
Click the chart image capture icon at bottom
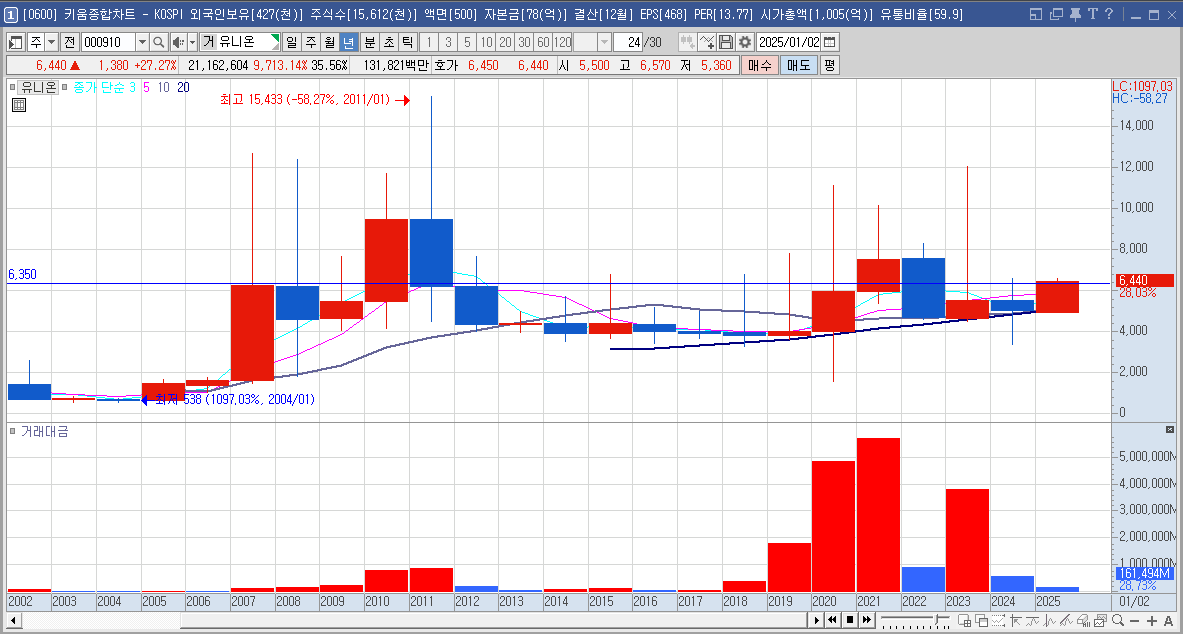pos(1100,620)
